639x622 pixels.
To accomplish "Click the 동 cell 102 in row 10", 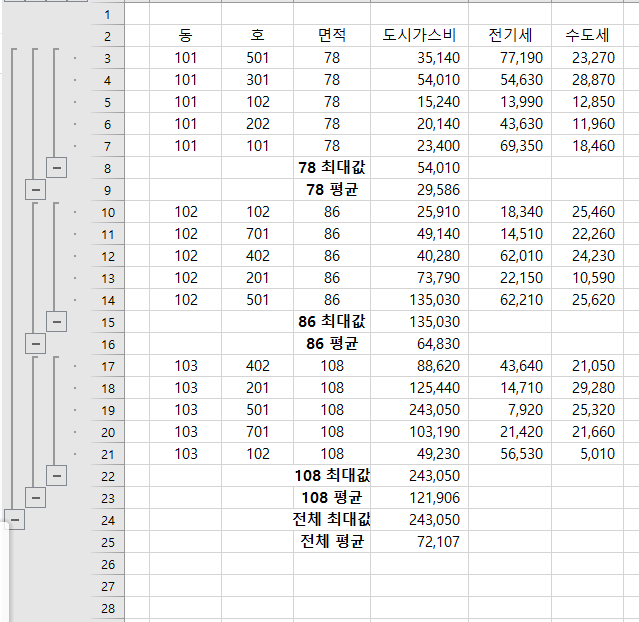I will [x=185, y=212].
